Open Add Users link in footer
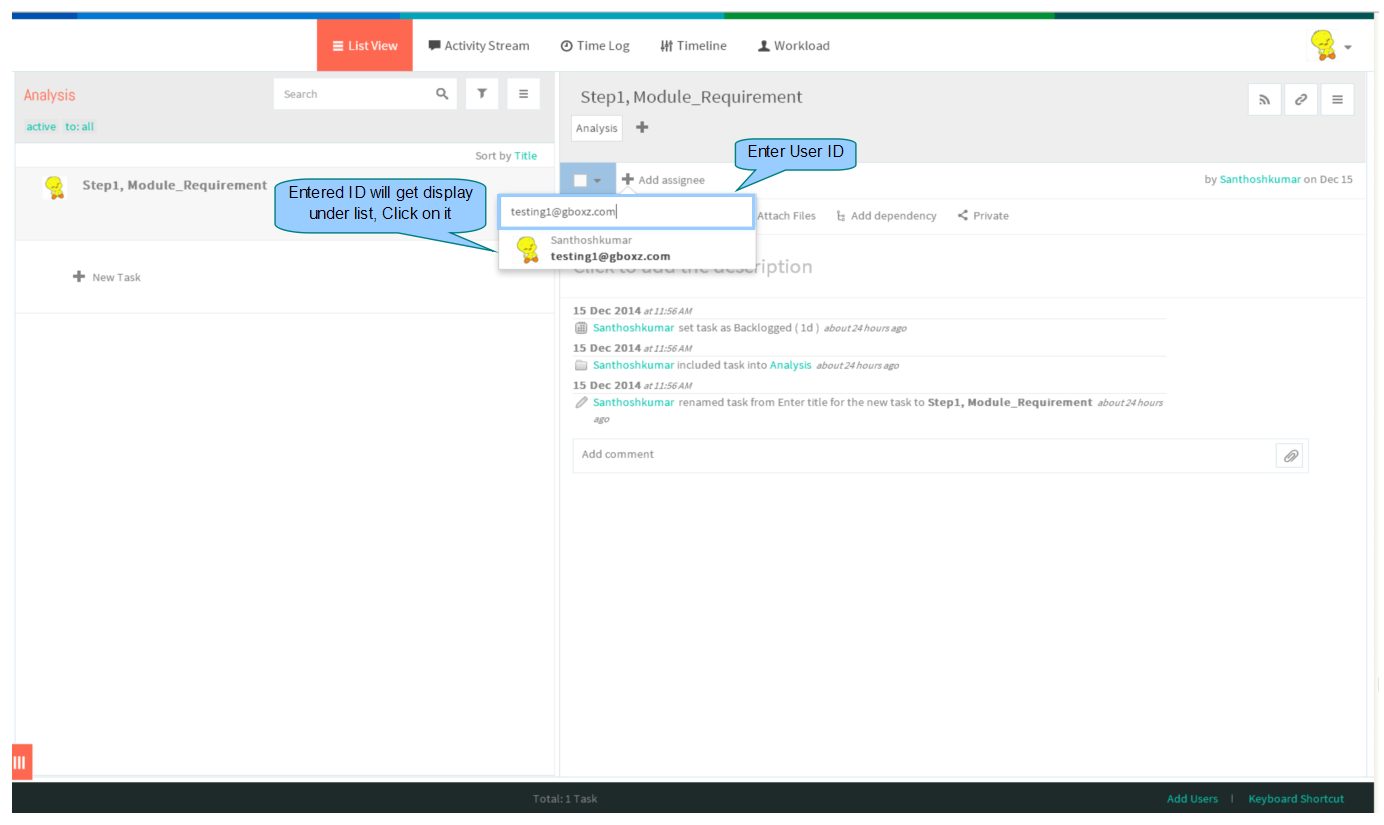1384x825 pixels. (1192, 799)
